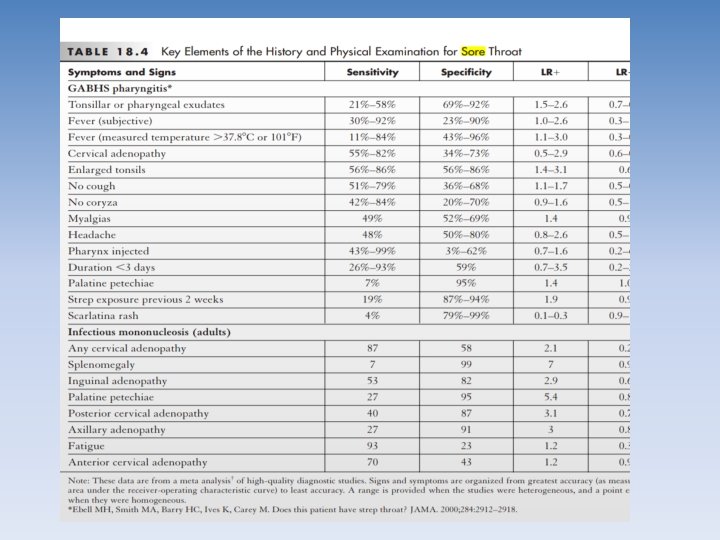Click LR+ value '0.5–2.9'
The height and width of the screenshot is (540, 720).
(x=551, y=153)
